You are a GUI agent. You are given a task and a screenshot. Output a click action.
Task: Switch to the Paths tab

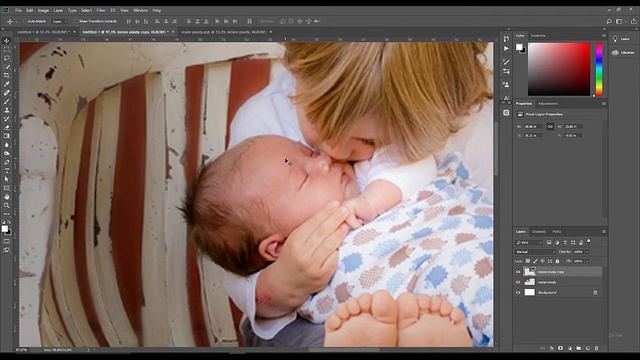coord(557,231)
